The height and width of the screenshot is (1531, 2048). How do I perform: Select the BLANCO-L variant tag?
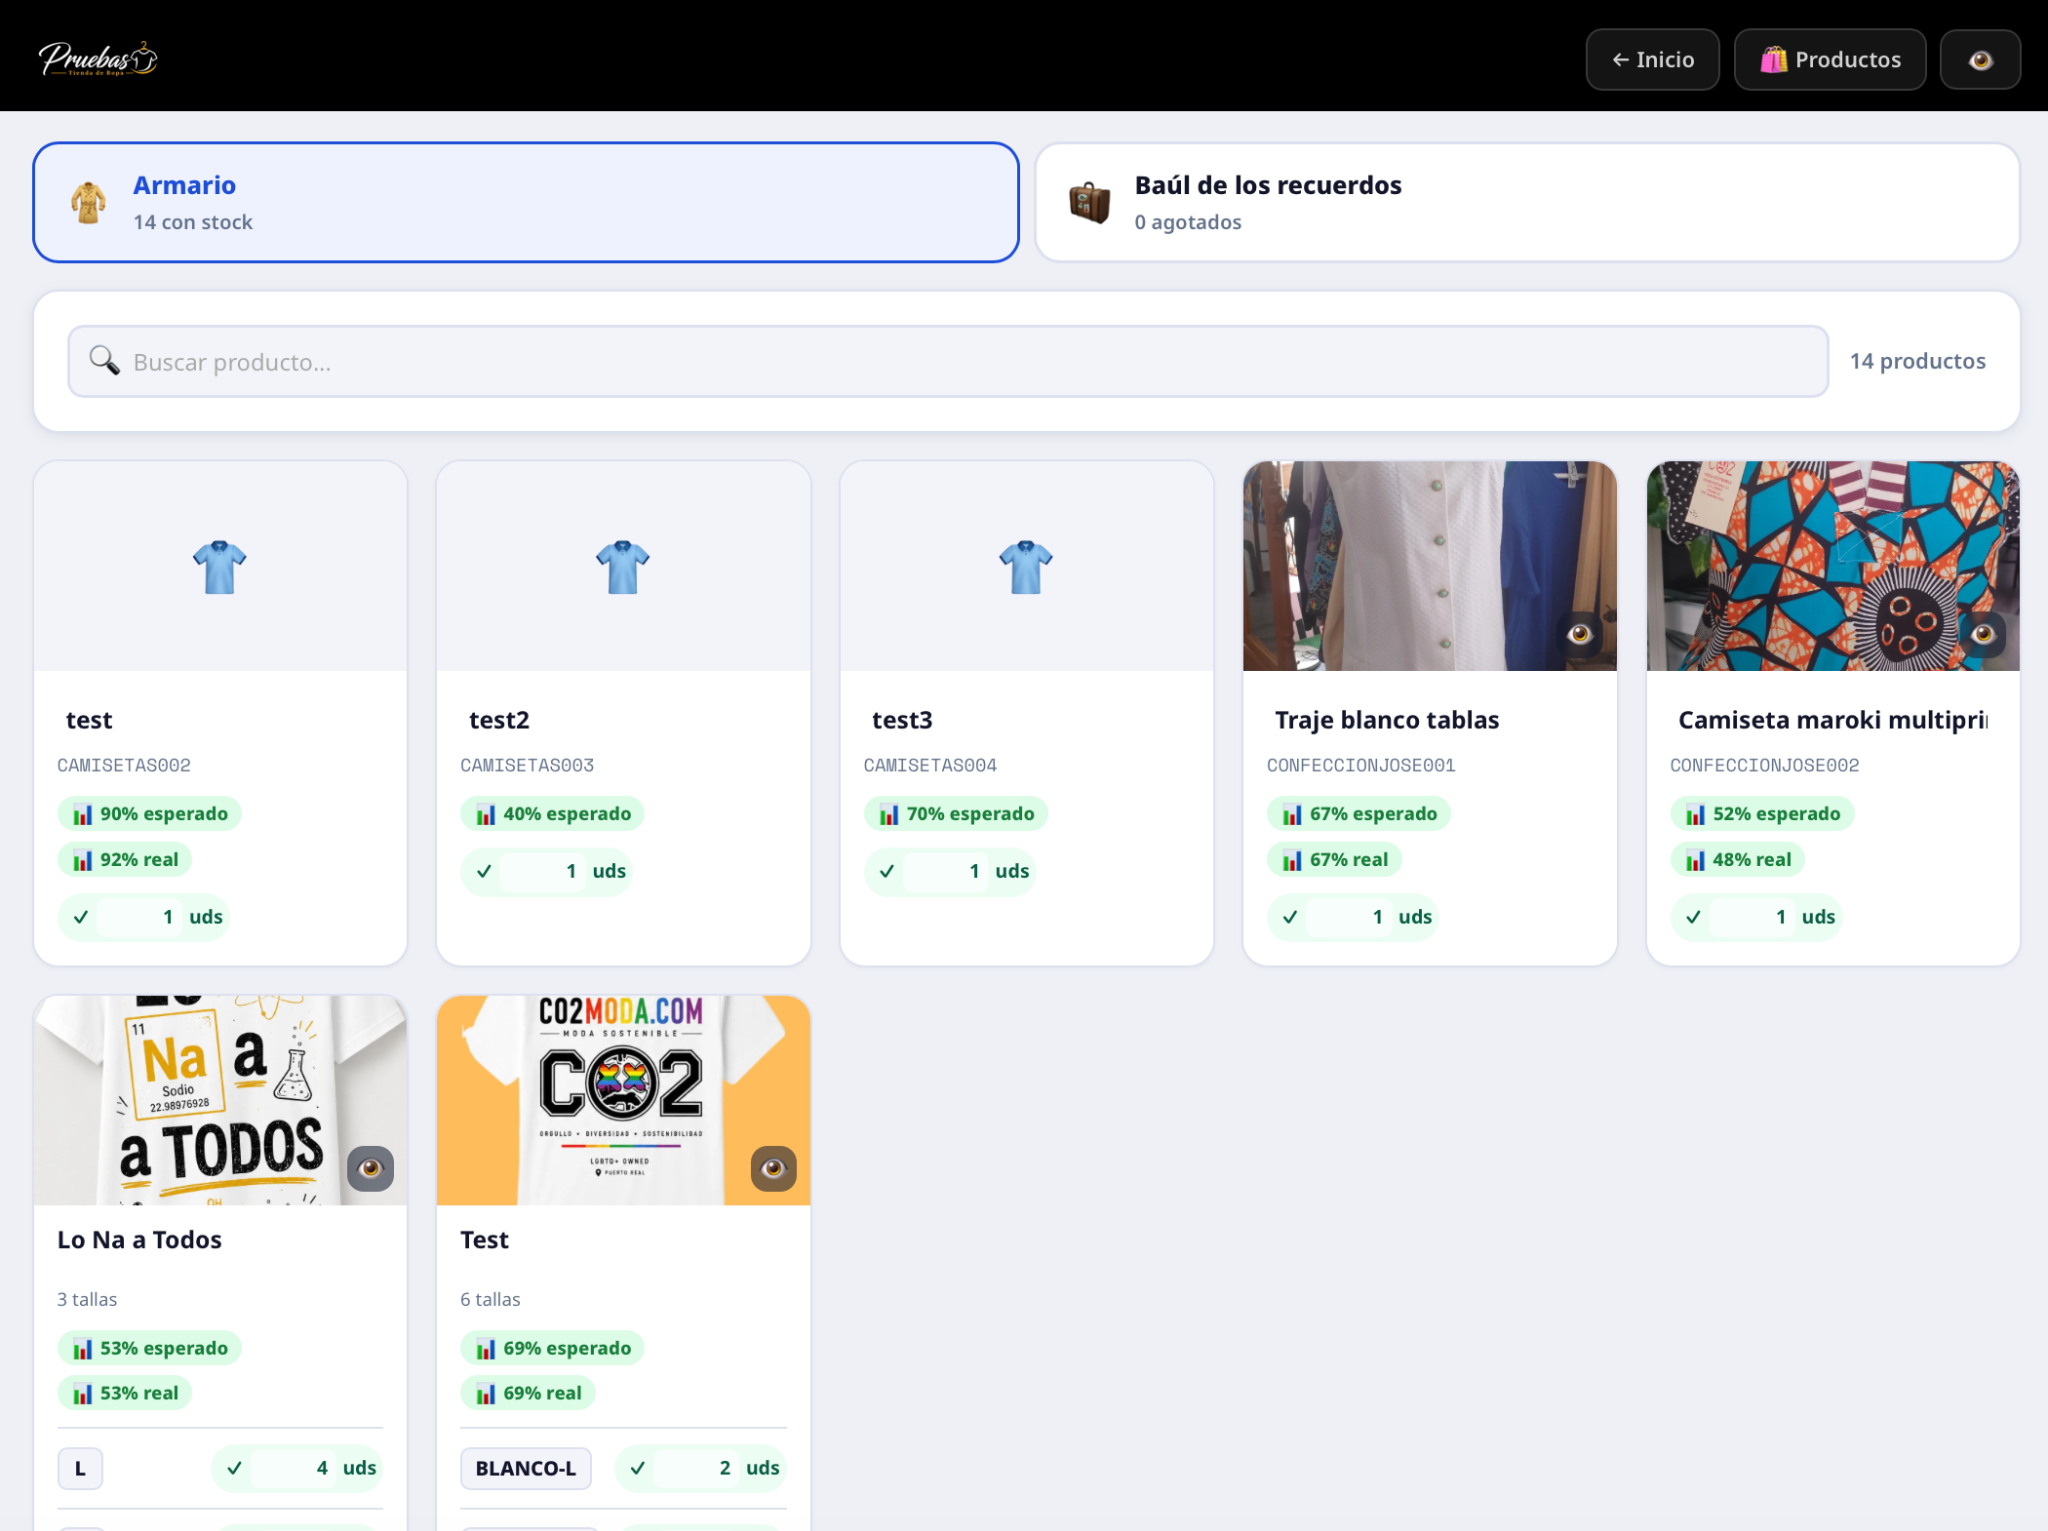[526, 1468]
